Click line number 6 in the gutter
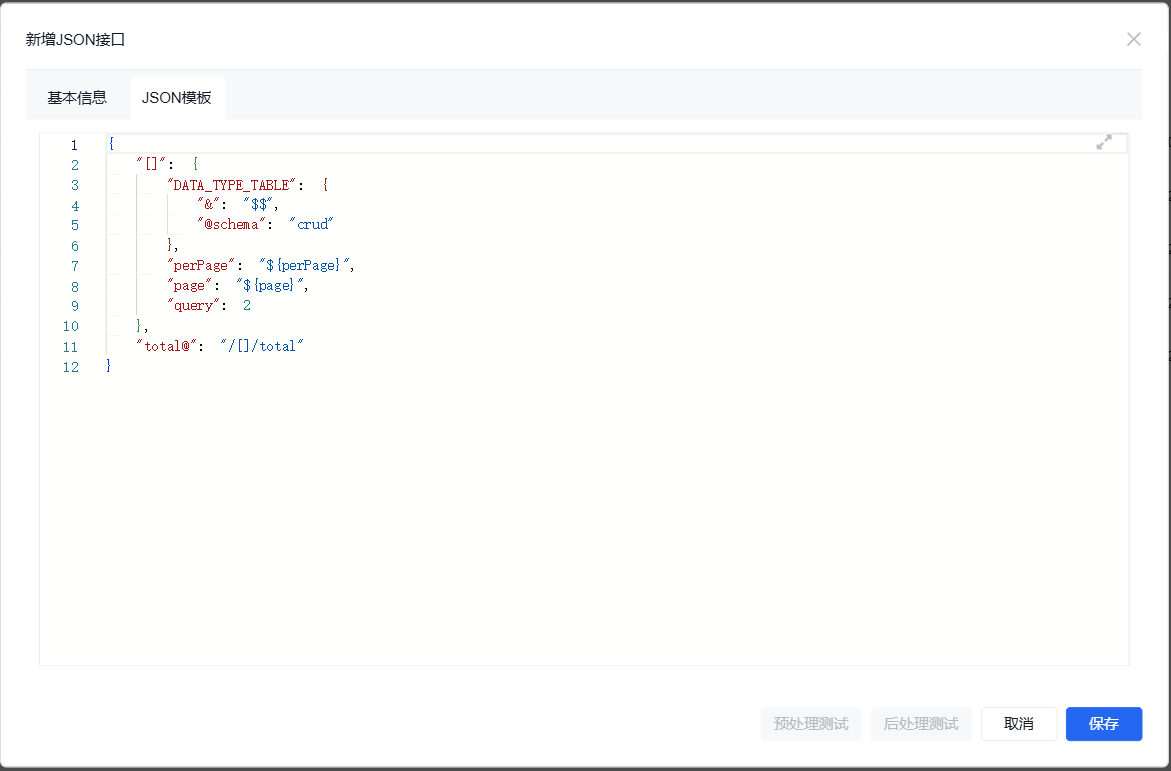Image resolution: width=1171 pixels, height=771 pixels. pyautogui.click(x=75, y=246)
